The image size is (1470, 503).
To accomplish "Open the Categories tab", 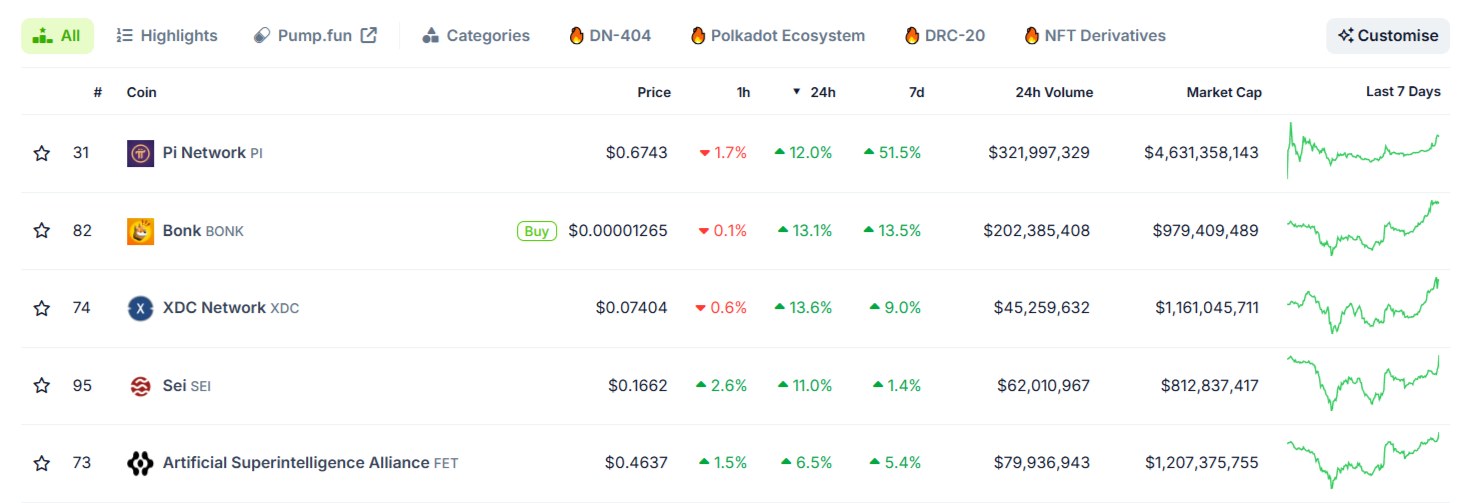I will [476, 36].
